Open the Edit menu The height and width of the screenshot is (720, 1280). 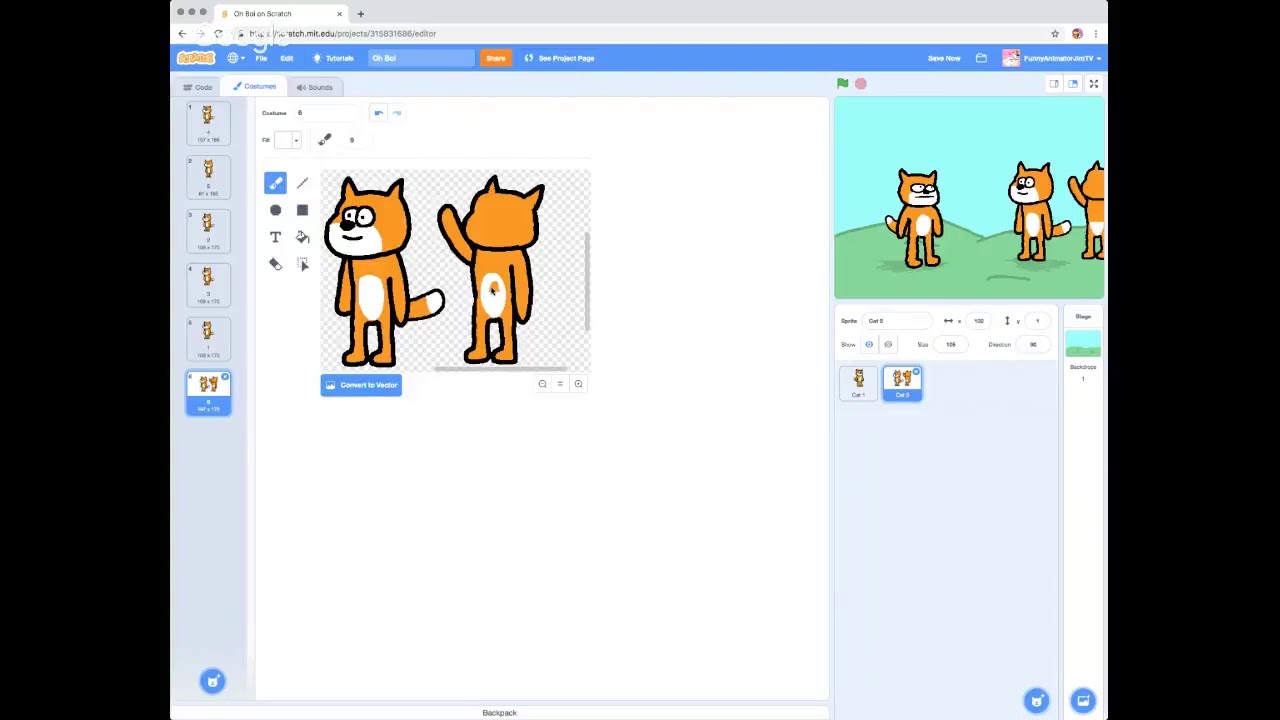coord(287,58)
